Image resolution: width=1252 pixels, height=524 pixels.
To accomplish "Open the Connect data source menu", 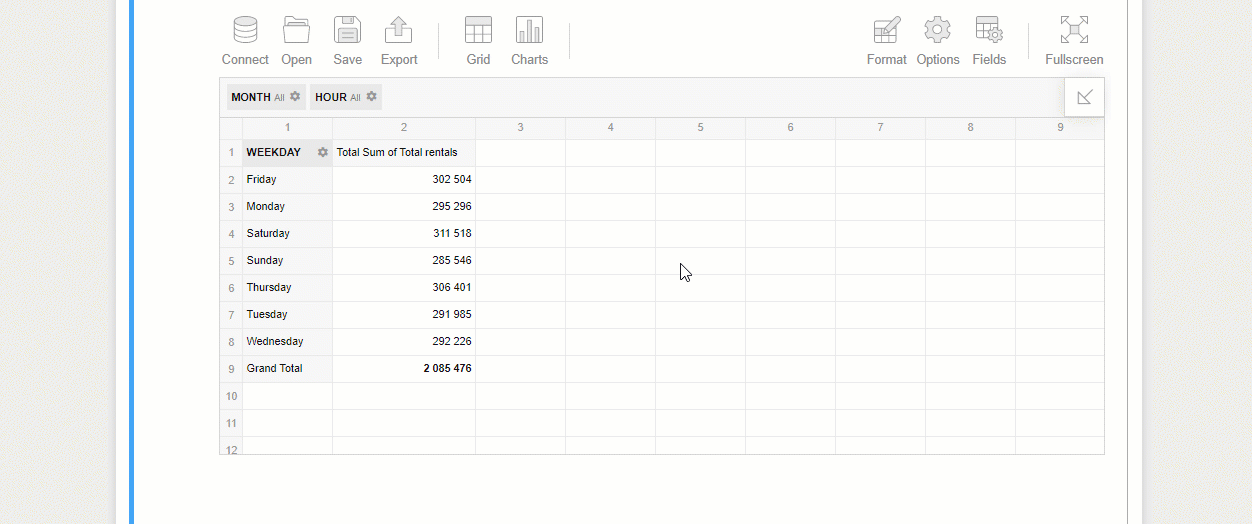I will [x=245, y=41].
